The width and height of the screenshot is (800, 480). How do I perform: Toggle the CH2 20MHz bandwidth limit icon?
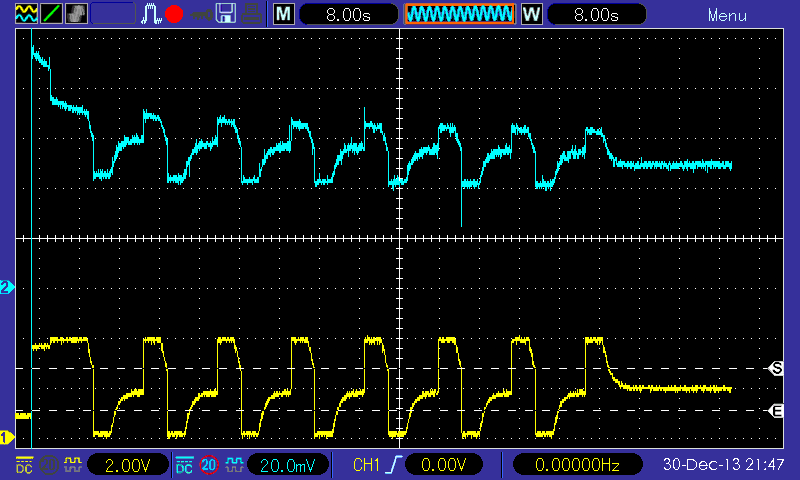click(209, 465)
